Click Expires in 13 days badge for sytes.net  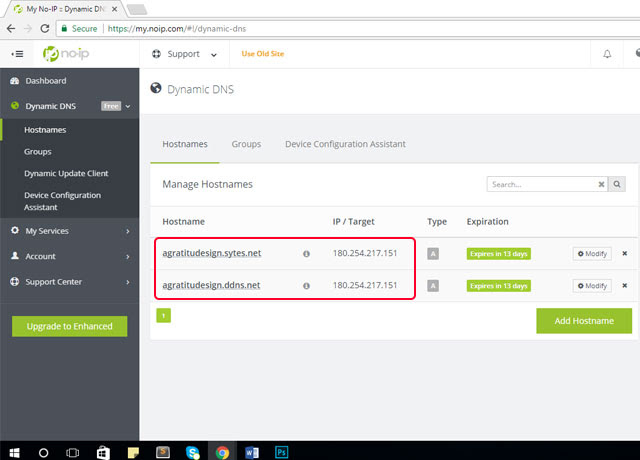(x=498, y=254)
